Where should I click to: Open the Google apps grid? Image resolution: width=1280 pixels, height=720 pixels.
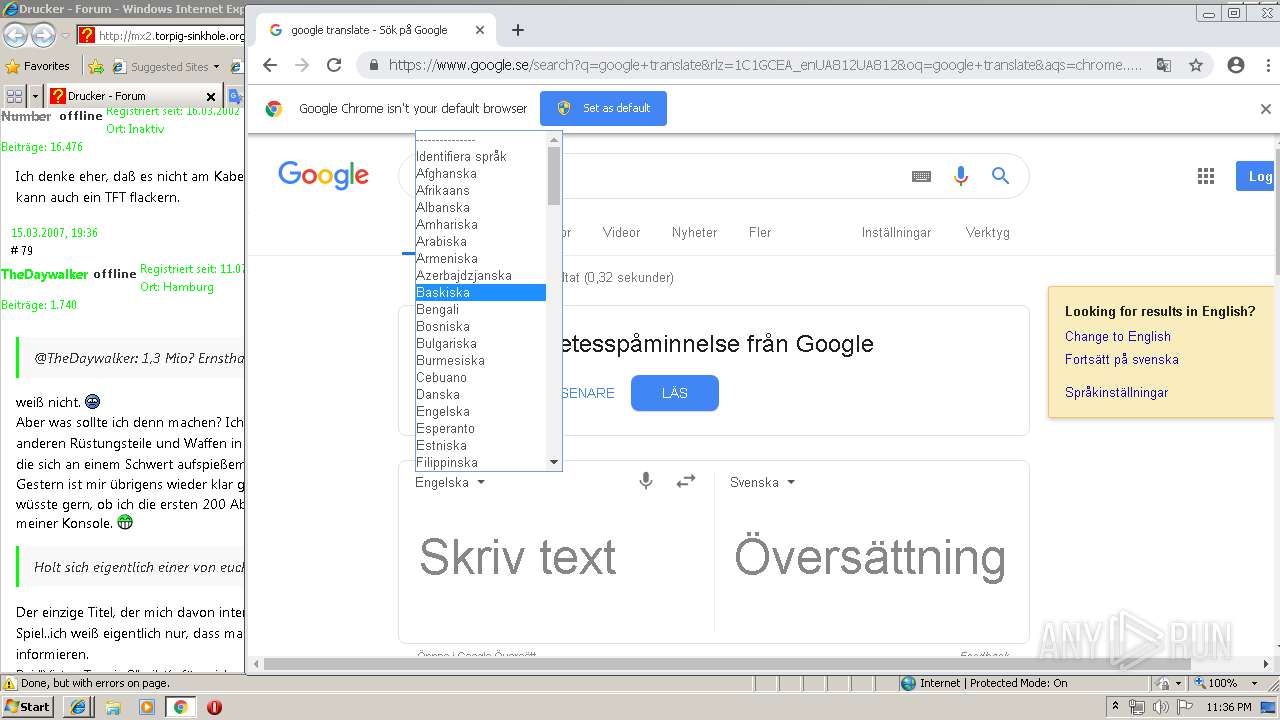(1206, 176)
